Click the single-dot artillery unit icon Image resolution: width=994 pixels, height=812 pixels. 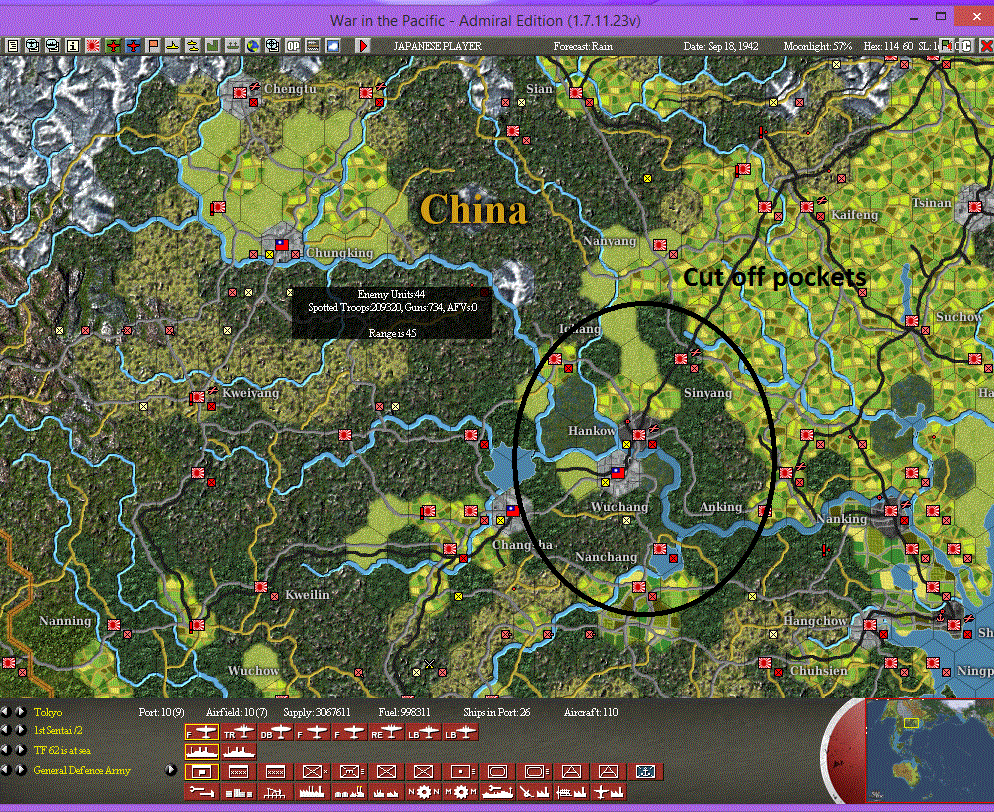pyautogui.click(x=460, y=772)
